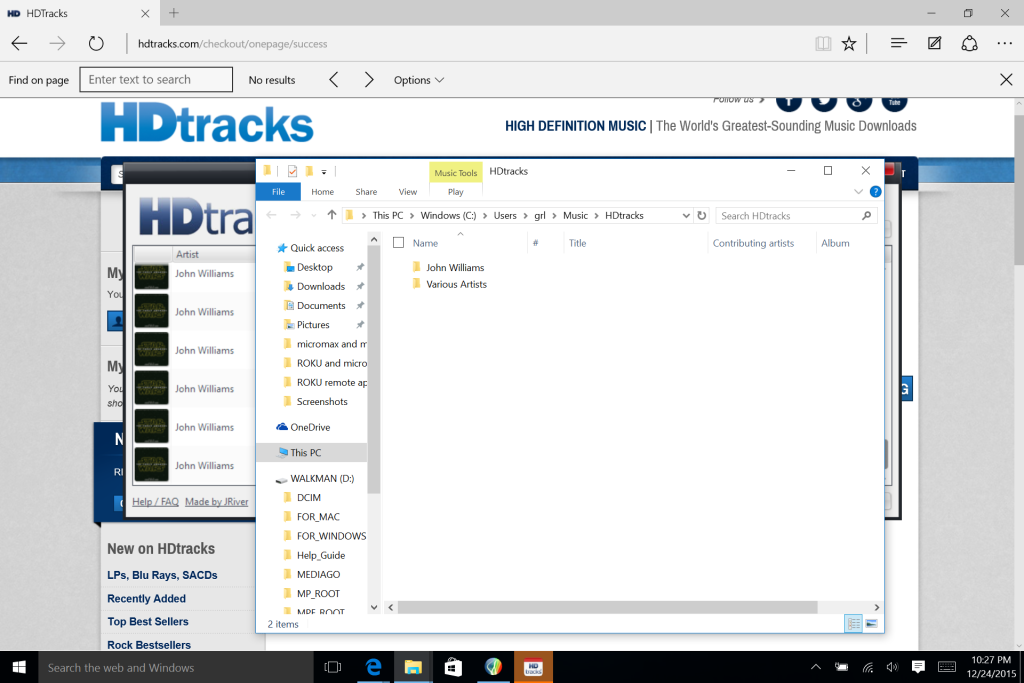Open HDtracks downloader taskbar icon
The image size is (1024, 683).
534,667
